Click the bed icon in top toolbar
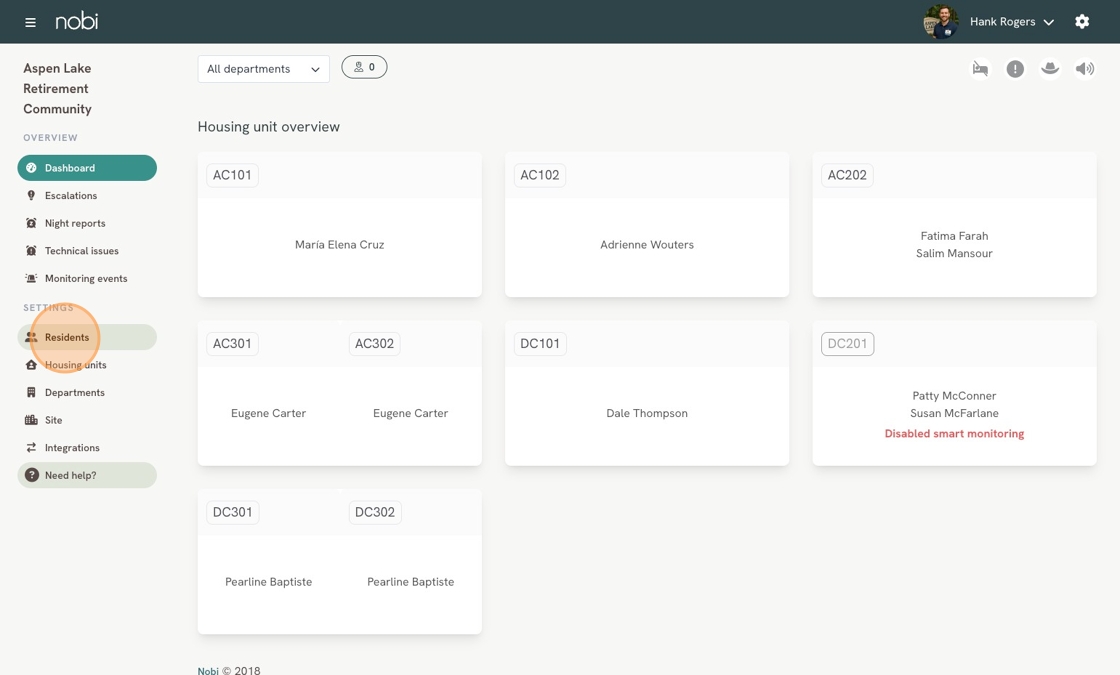Viewport: 1120px width, 675px height. tap(980, 69)
